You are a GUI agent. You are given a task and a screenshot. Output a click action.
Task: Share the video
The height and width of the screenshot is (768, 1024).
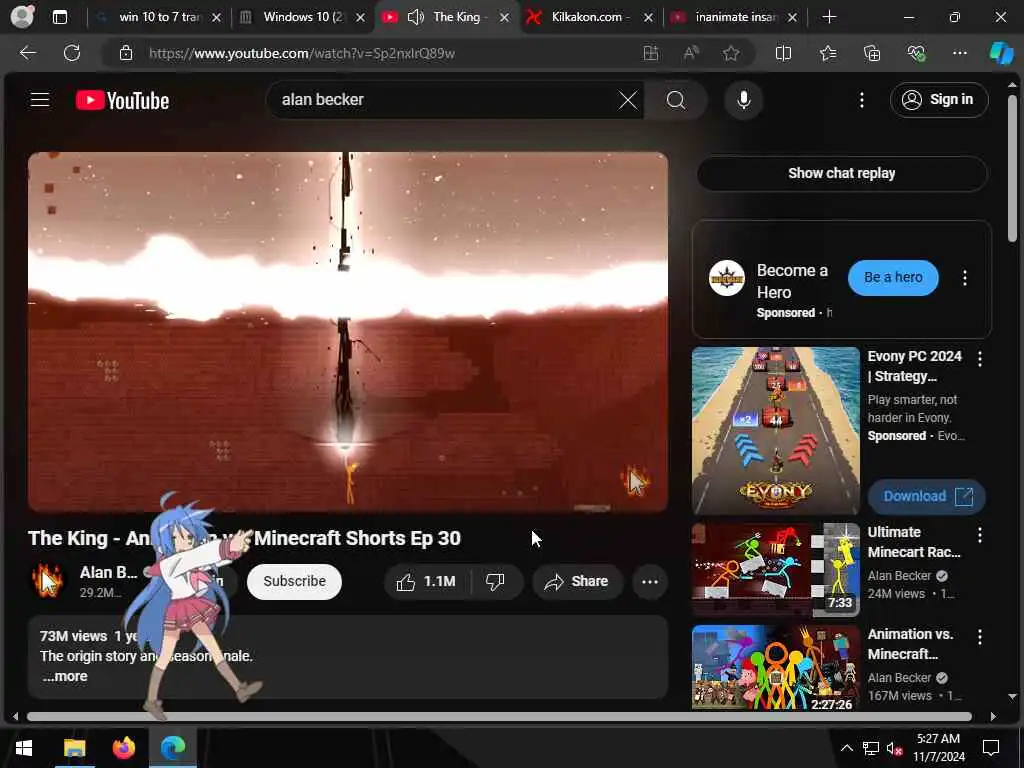tap(577, 581)
